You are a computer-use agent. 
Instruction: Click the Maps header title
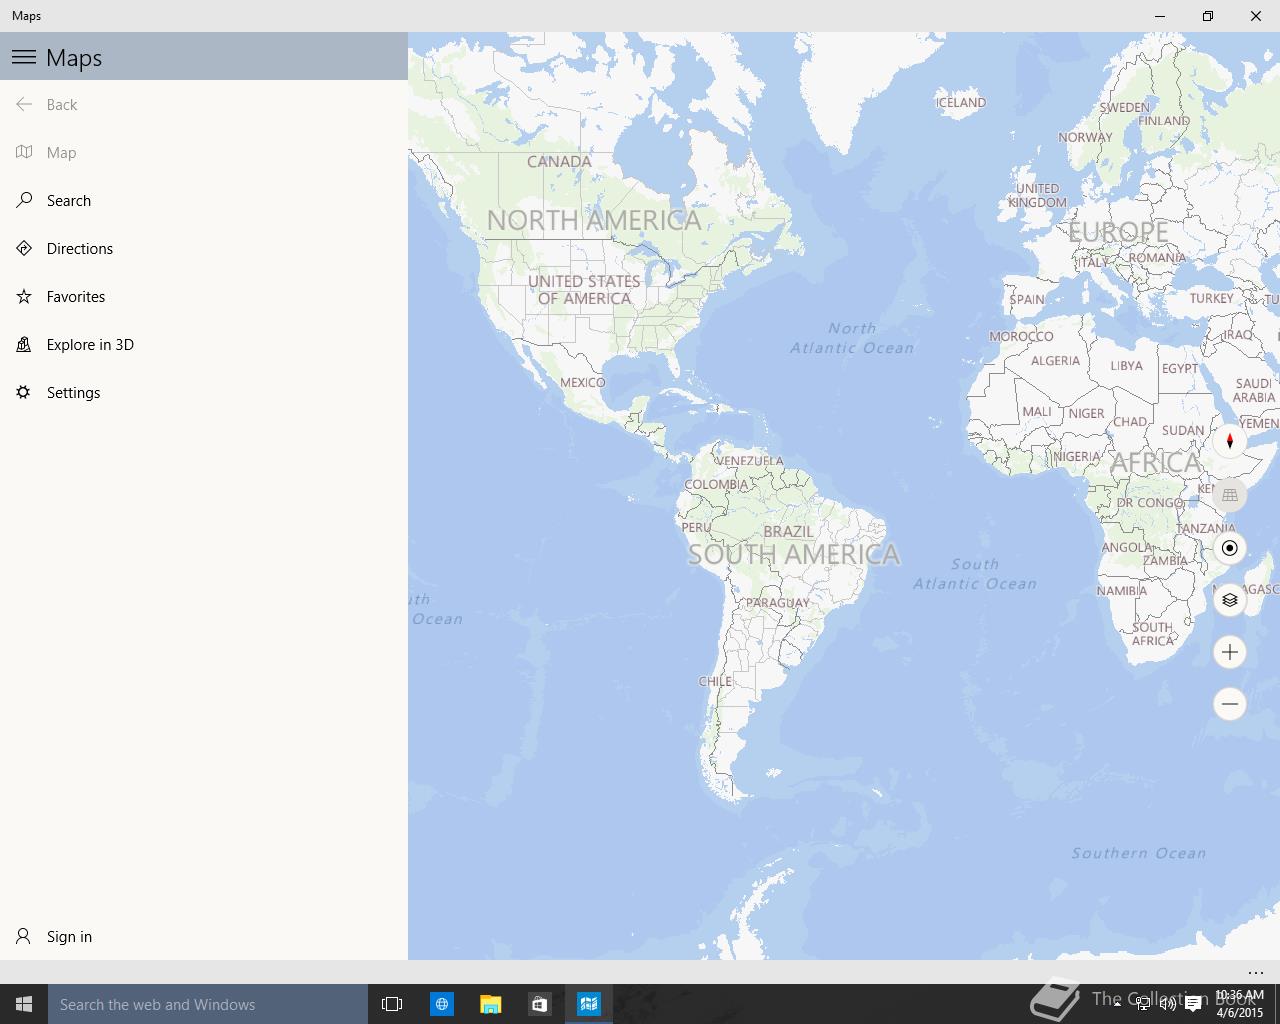pyautogui.click(x=74, y=58)
